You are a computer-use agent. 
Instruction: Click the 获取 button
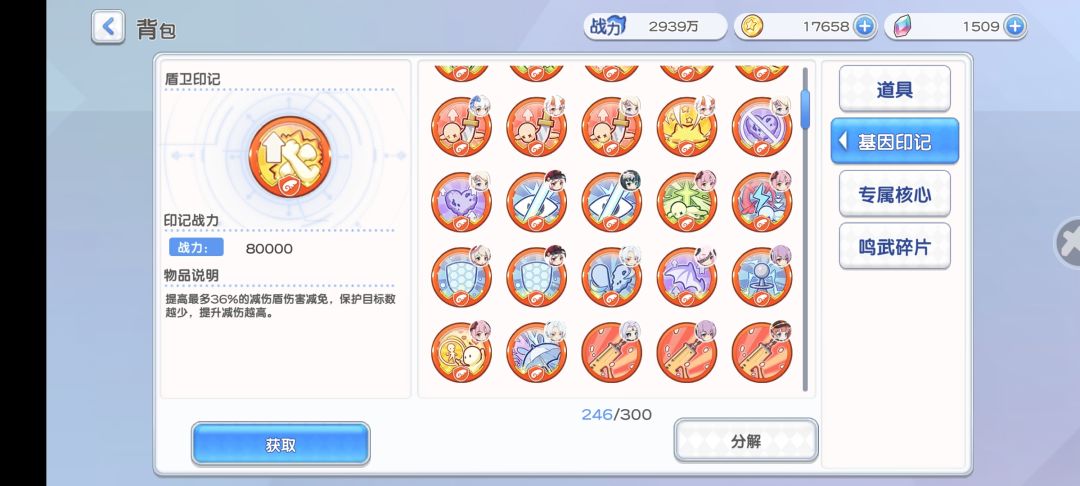click(x=281, y=444)
